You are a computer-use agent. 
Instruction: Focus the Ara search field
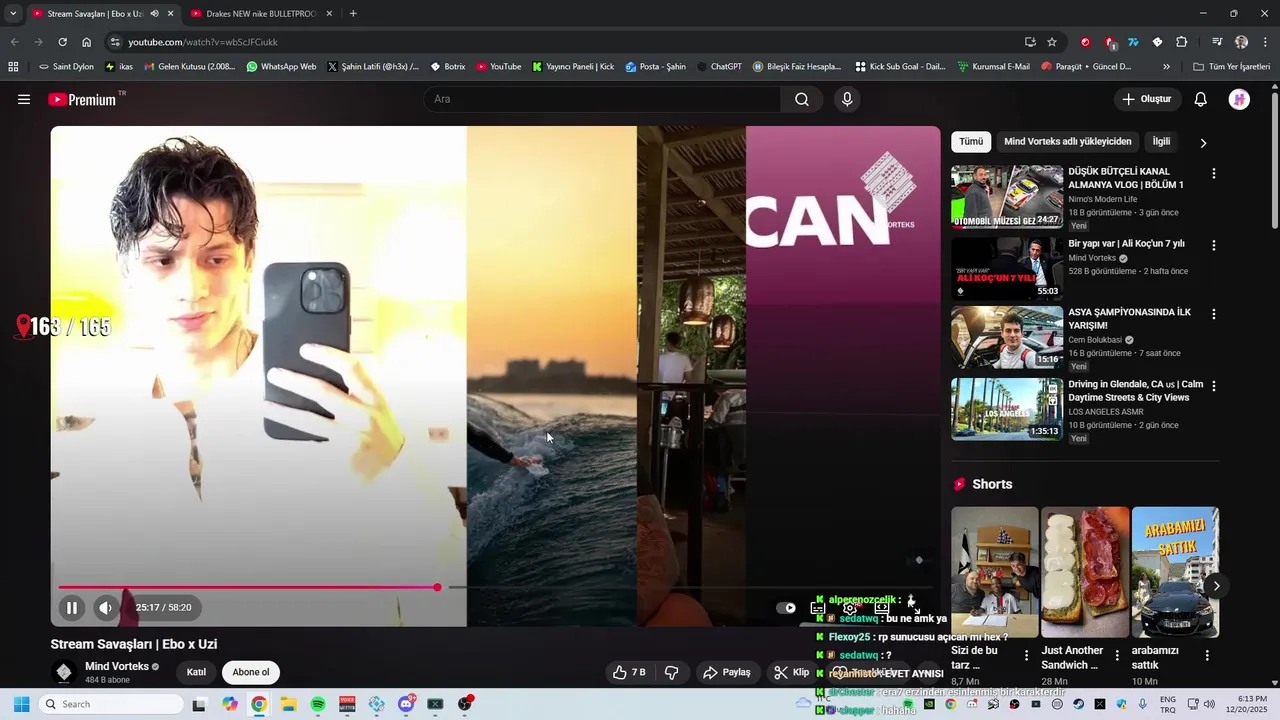pyautogui.click(x=602, y=99)
